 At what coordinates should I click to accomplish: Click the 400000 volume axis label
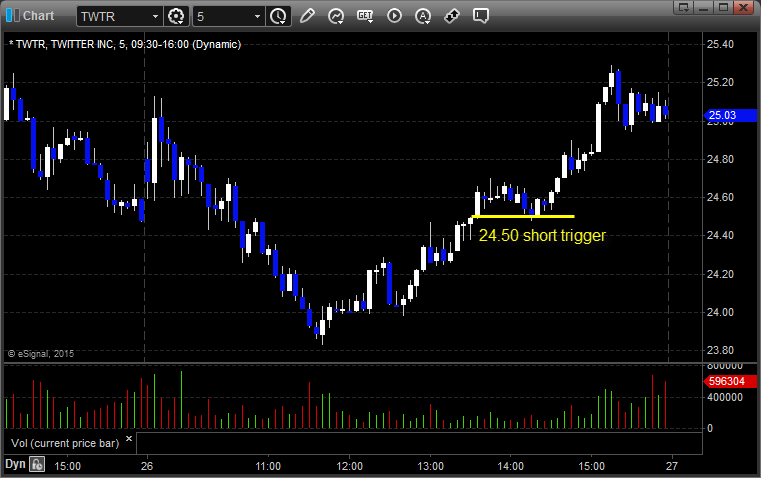(725, 397)
